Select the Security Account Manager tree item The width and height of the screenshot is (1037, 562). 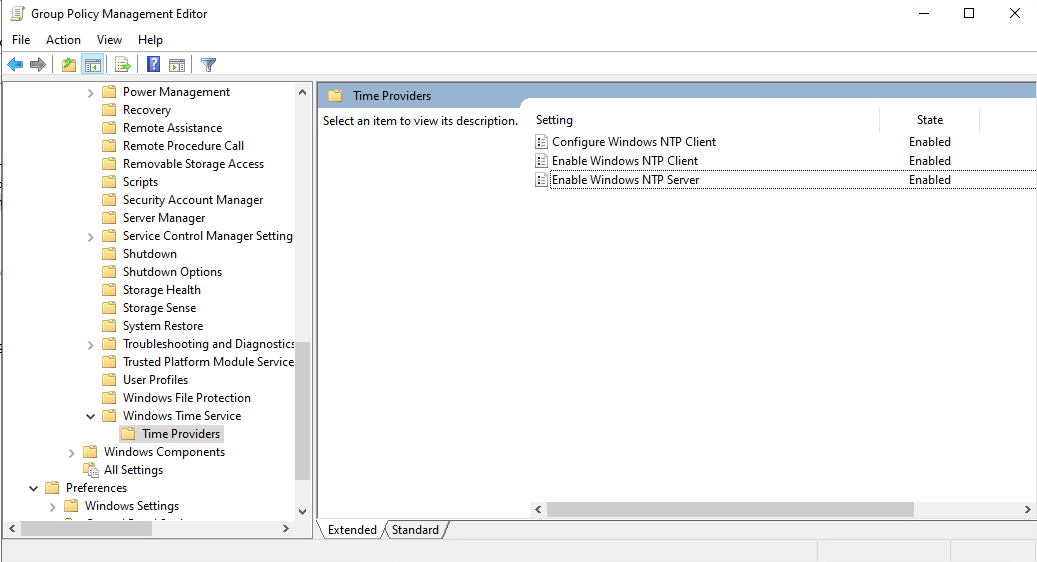point(192,200)
